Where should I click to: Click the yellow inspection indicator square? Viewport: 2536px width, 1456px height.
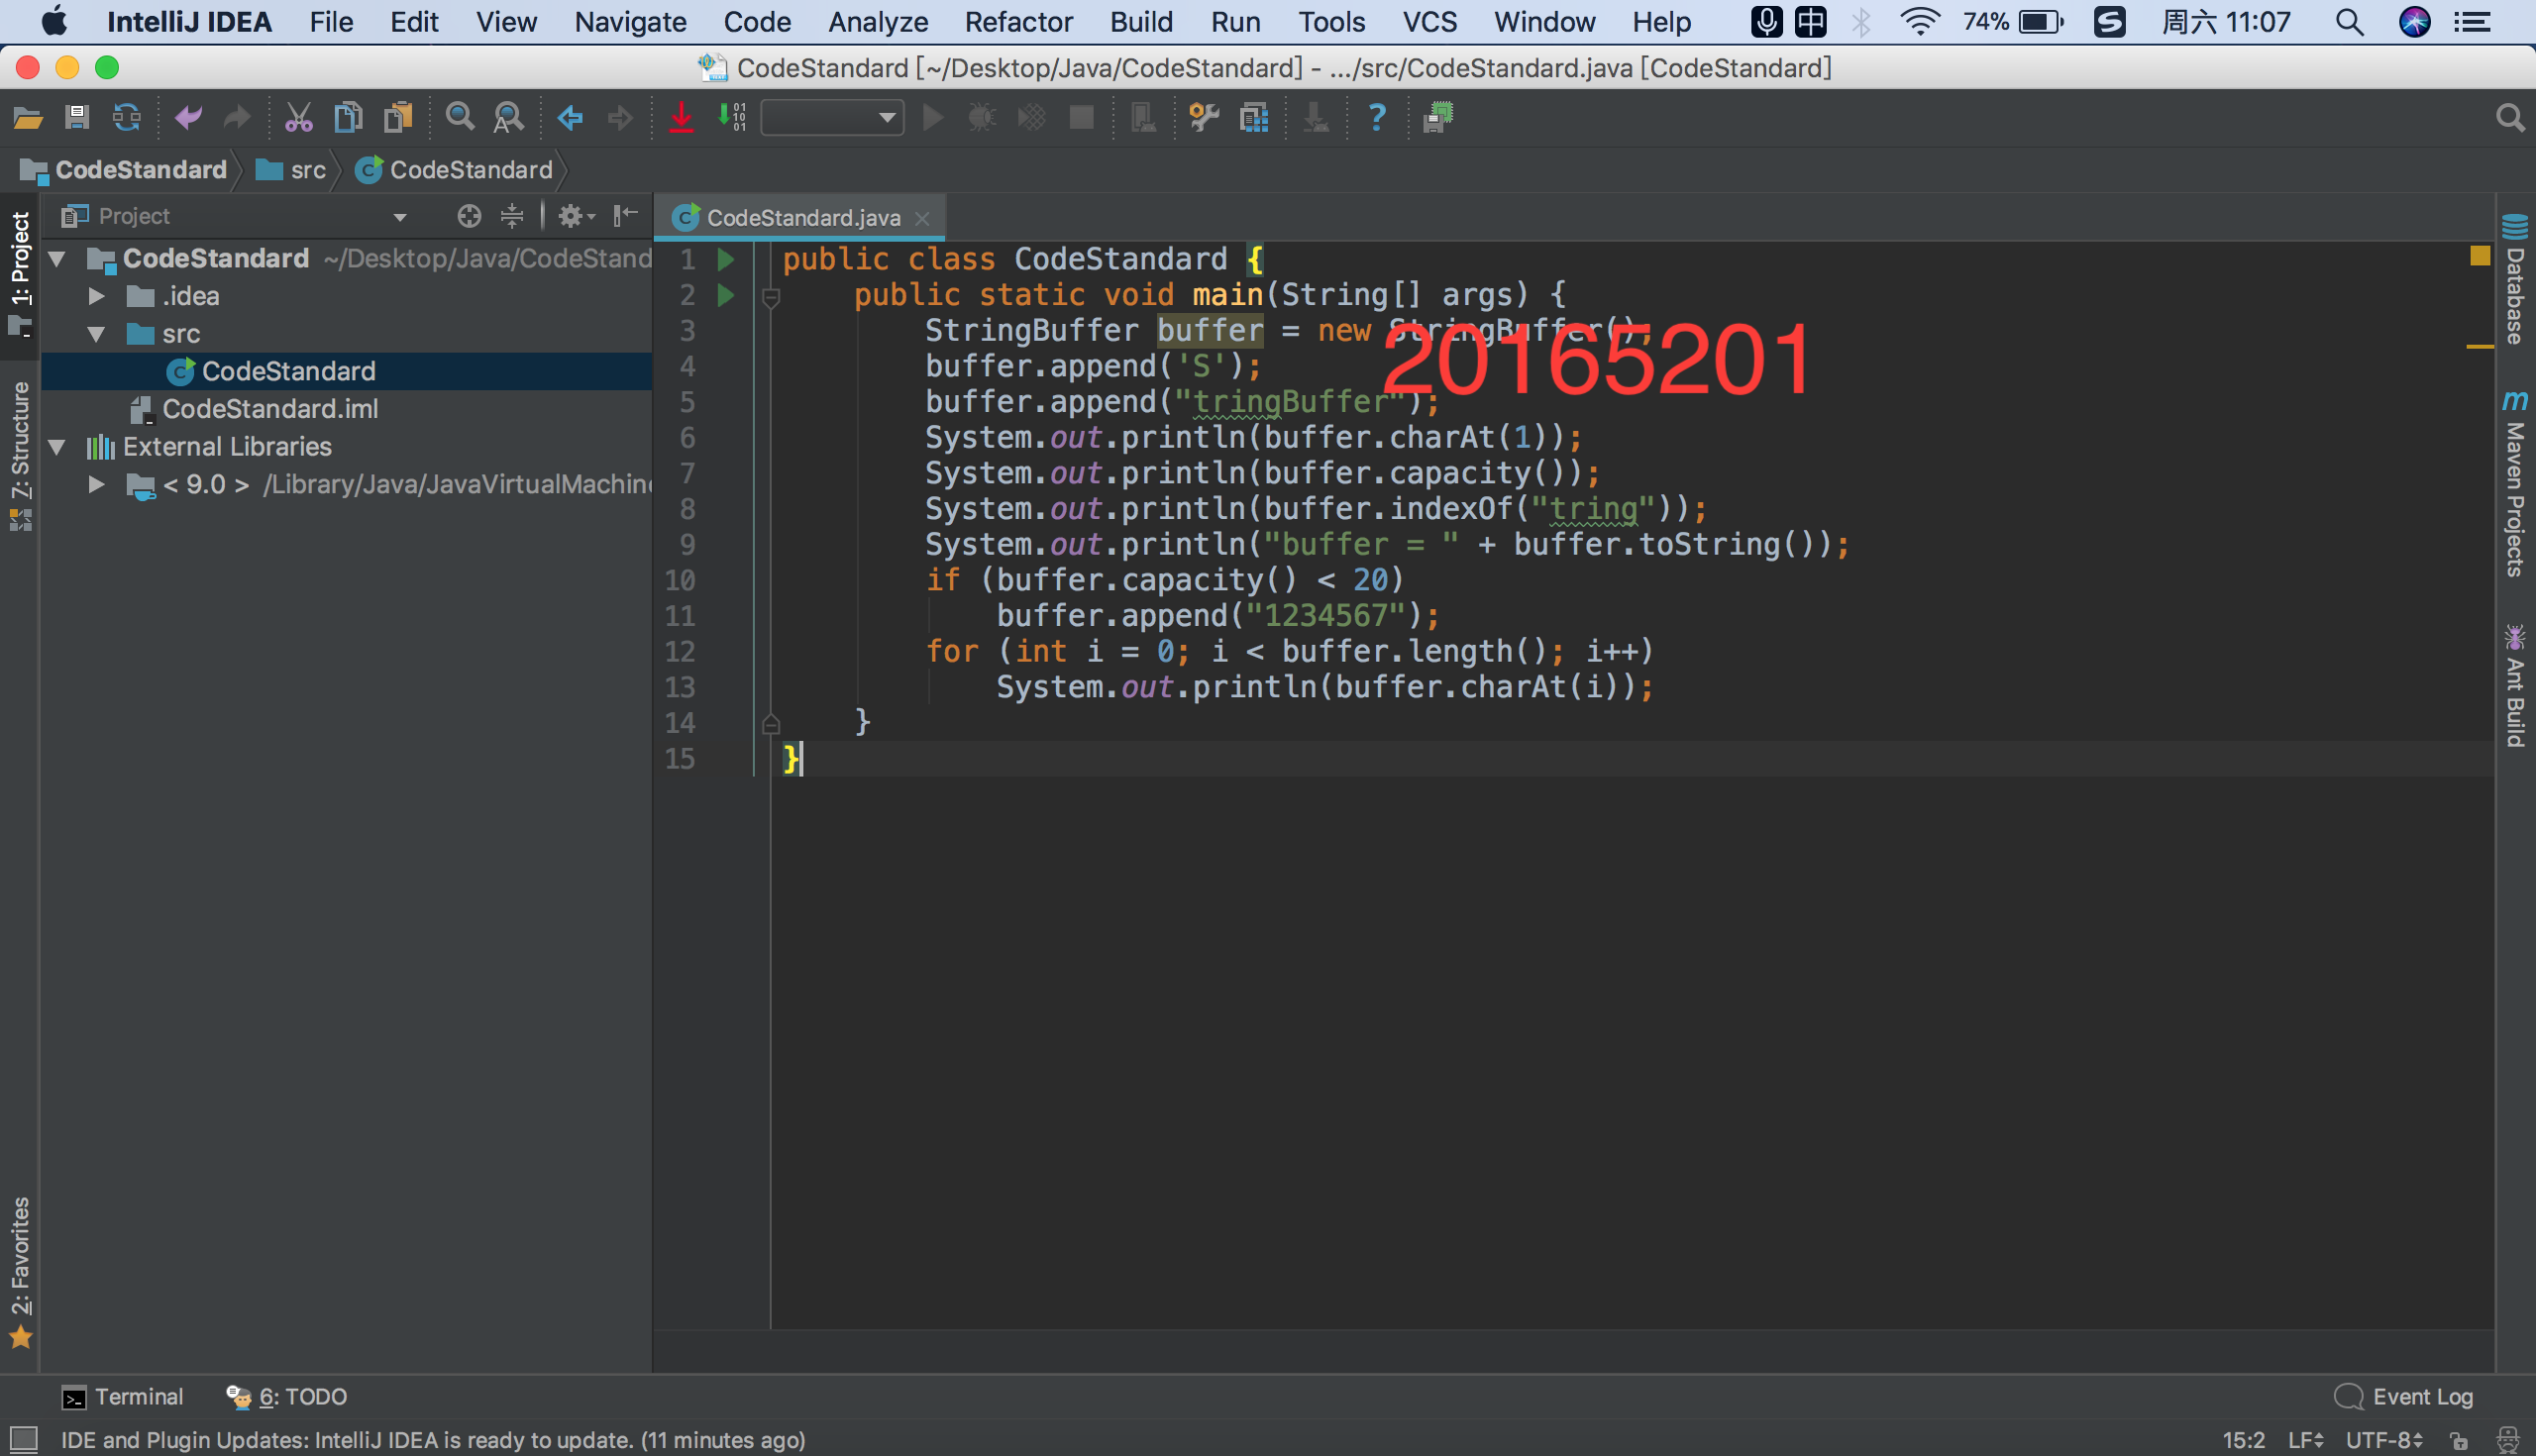click(2480, 256)
